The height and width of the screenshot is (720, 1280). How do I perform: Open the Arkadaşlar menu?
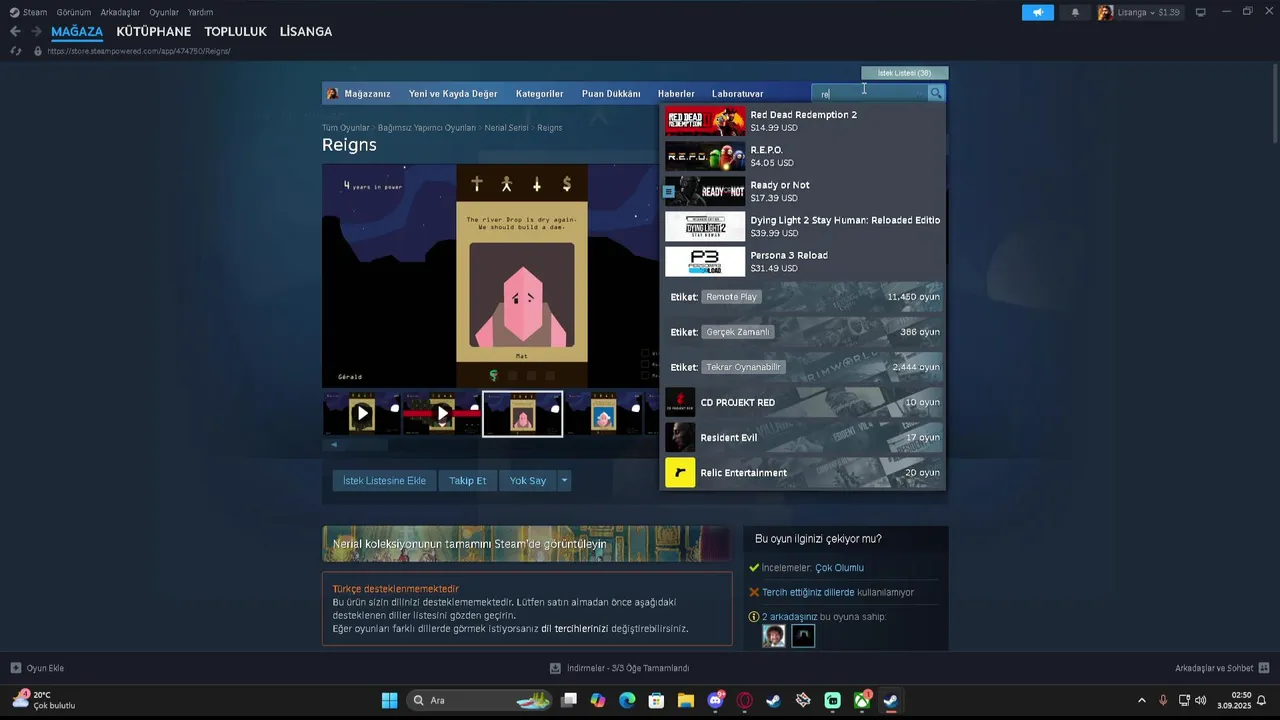(120, 12)
